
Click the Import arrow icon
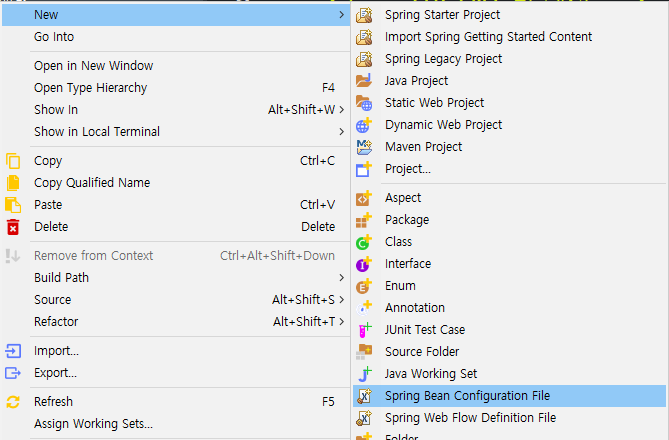(13, 351)
